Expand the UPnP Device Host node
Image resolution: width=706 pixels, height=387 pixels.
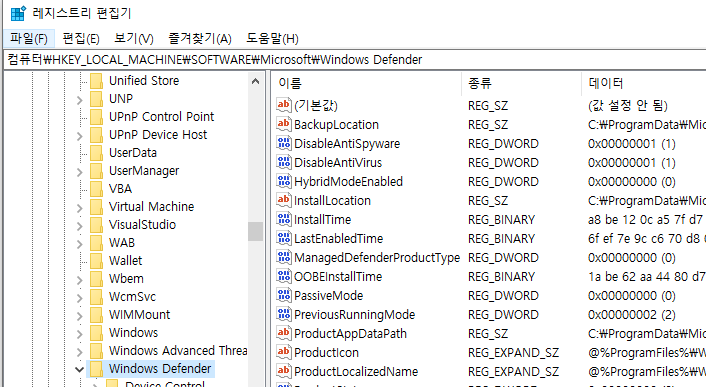coord(80,136)
